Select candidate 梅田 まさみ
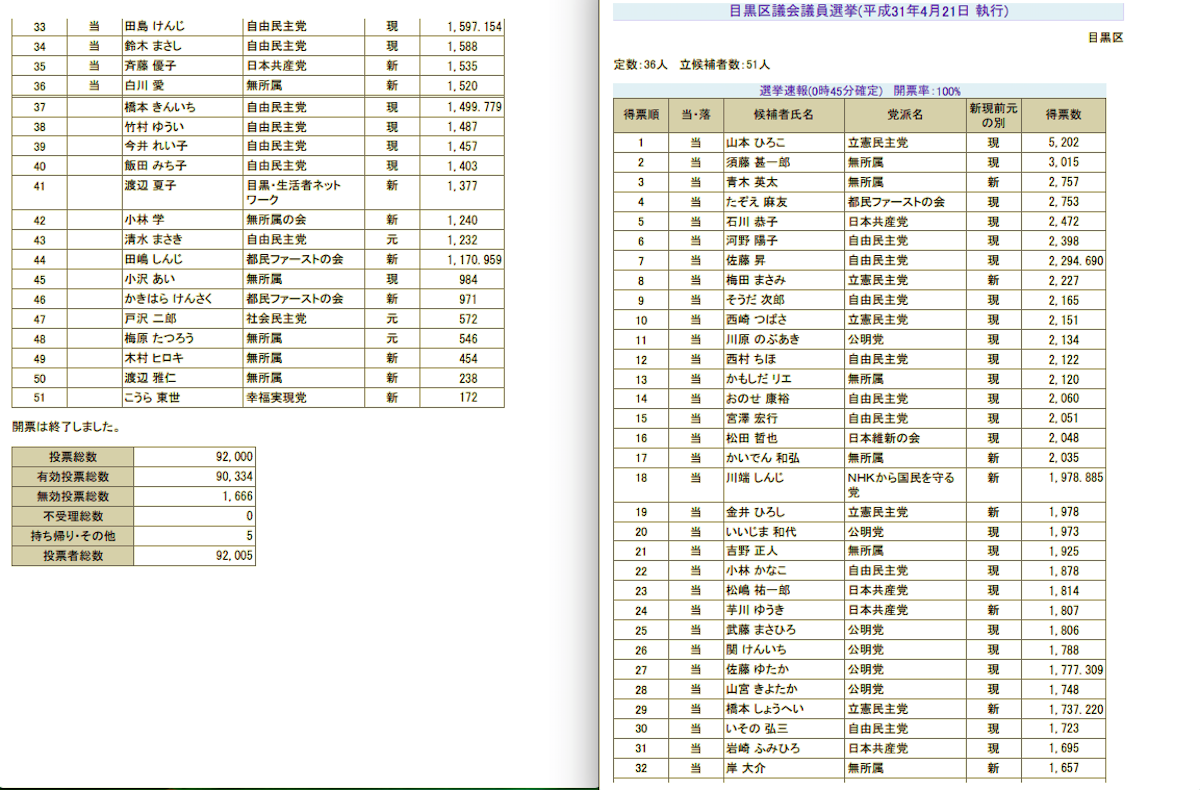This screenshot has height=790, width=1200. click(756, 280)
